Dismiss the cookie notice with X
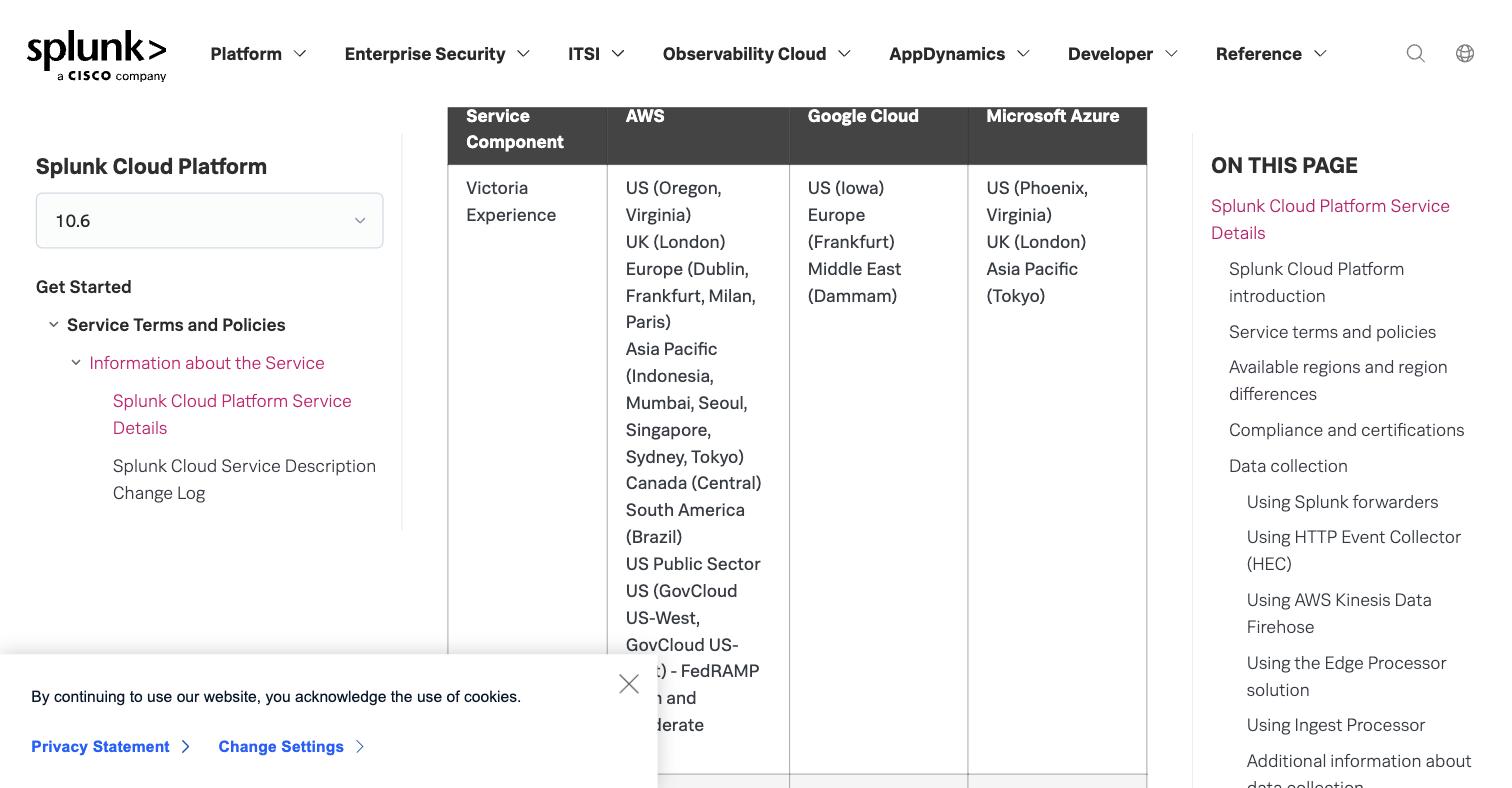1512x788 pixels. tap(629, 684)
